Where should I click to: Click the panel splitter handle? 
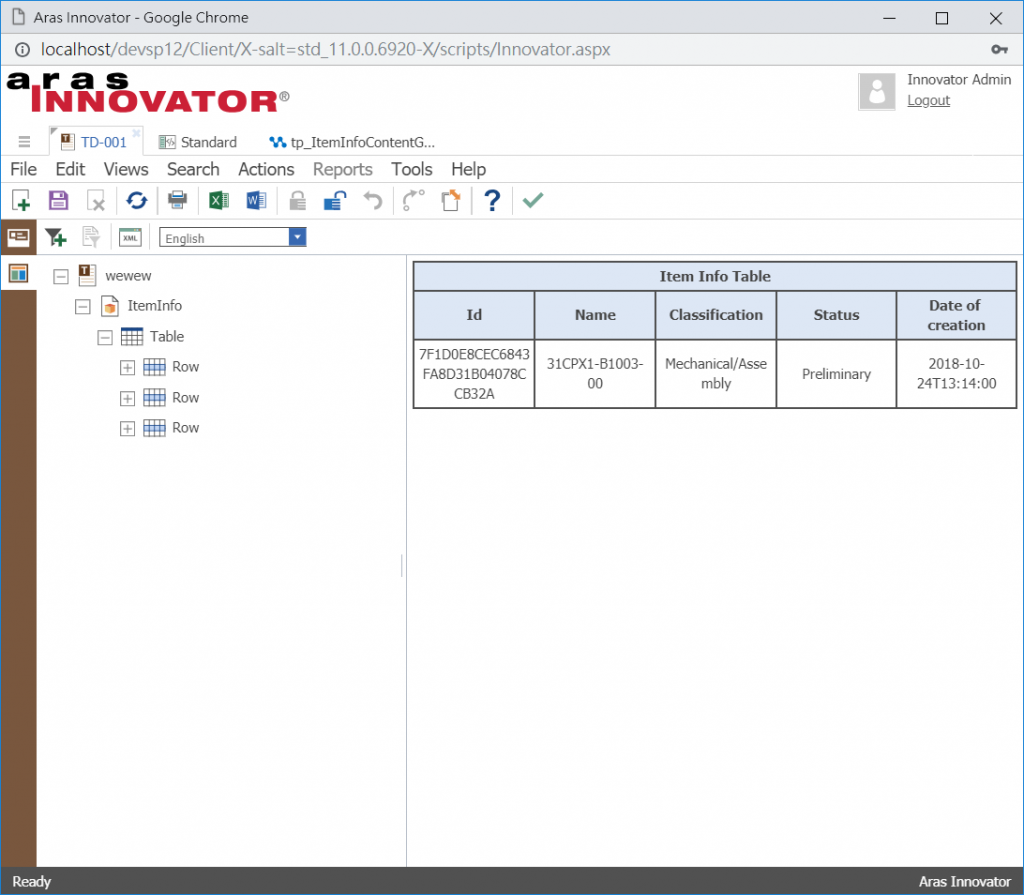tap(402, 566)
